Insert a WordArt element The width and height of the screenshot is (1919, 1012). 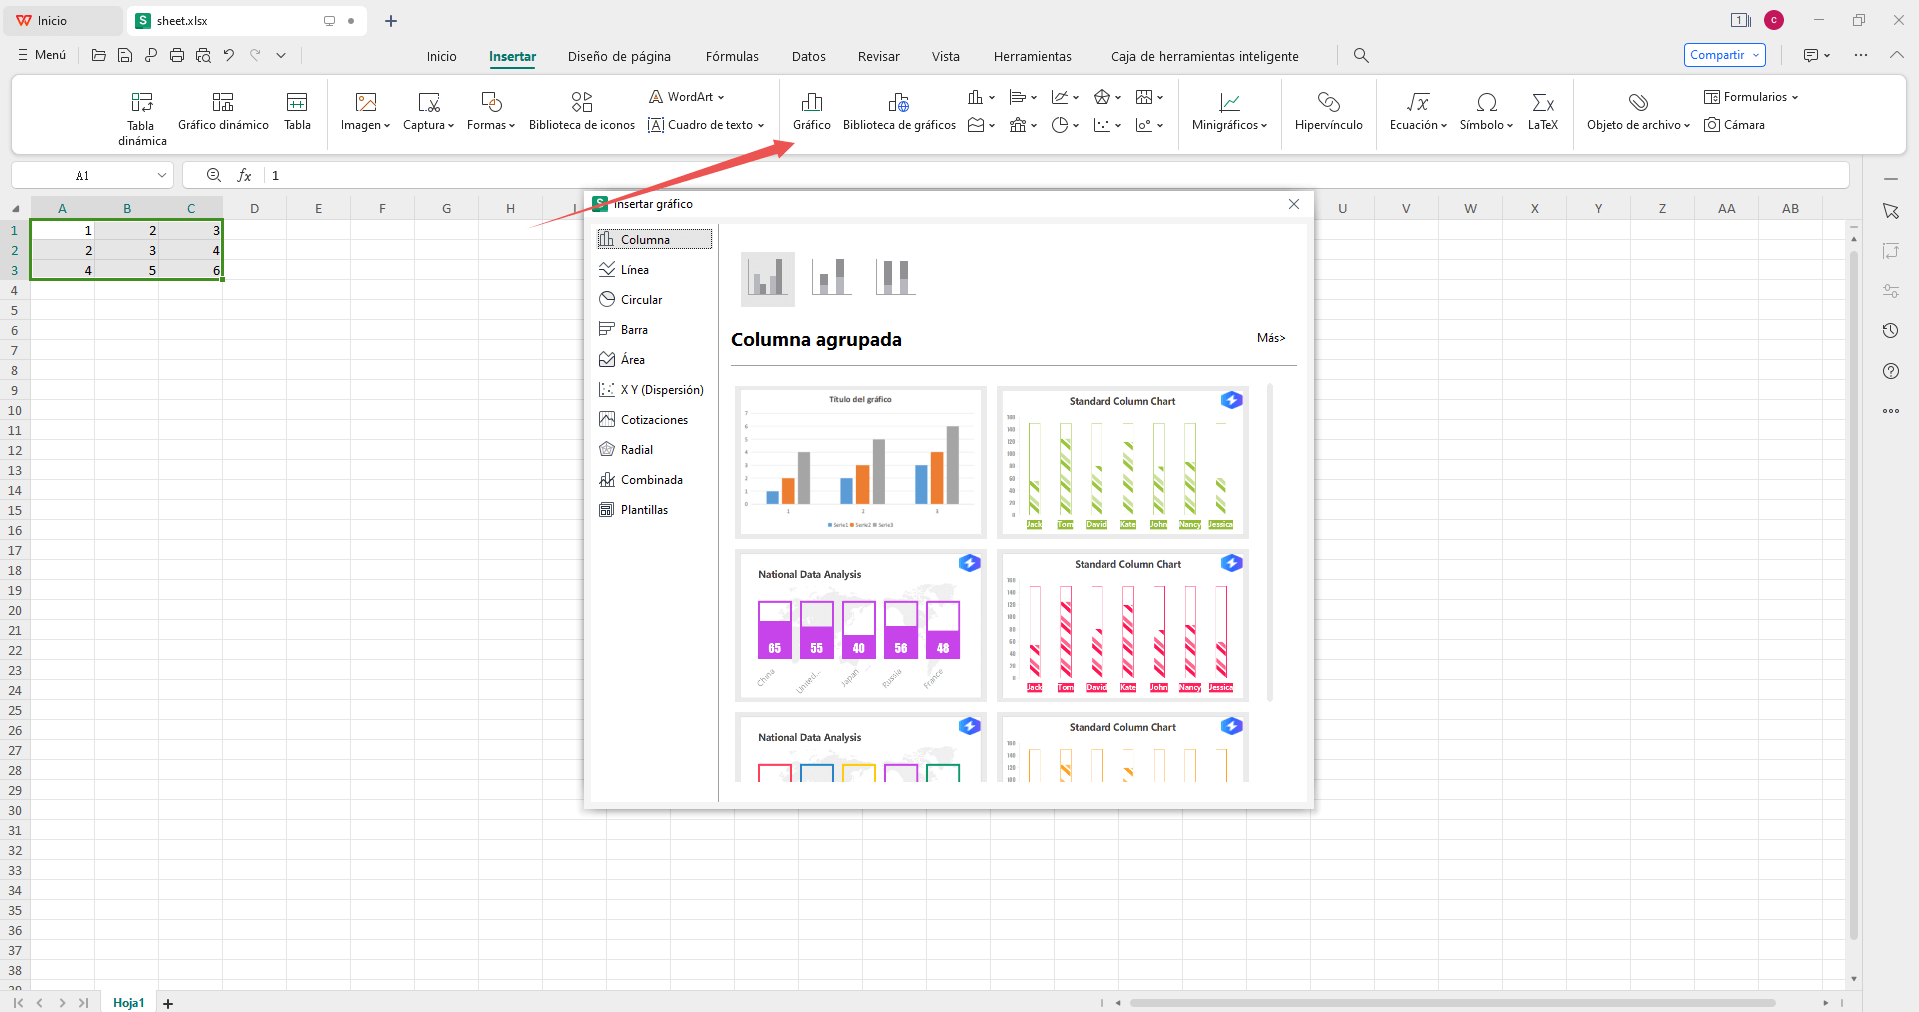click(x=686, y=96)
